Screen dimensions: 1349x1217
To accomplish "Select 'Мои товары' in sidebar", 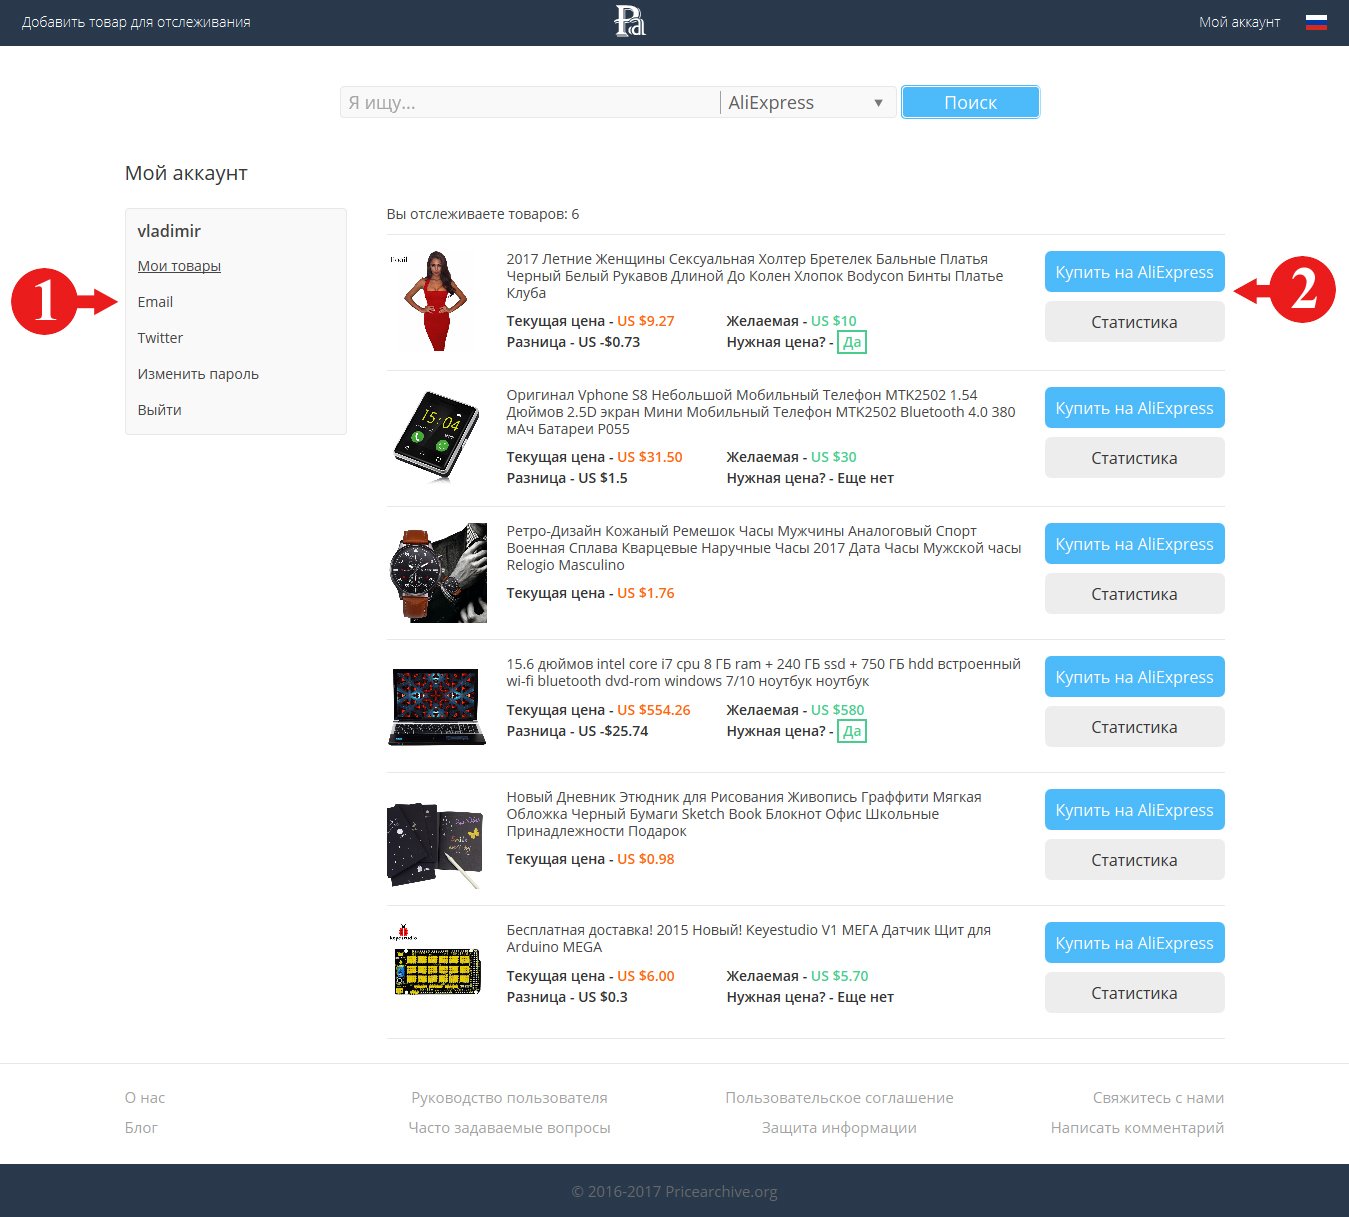I will (x=179, y=266).
